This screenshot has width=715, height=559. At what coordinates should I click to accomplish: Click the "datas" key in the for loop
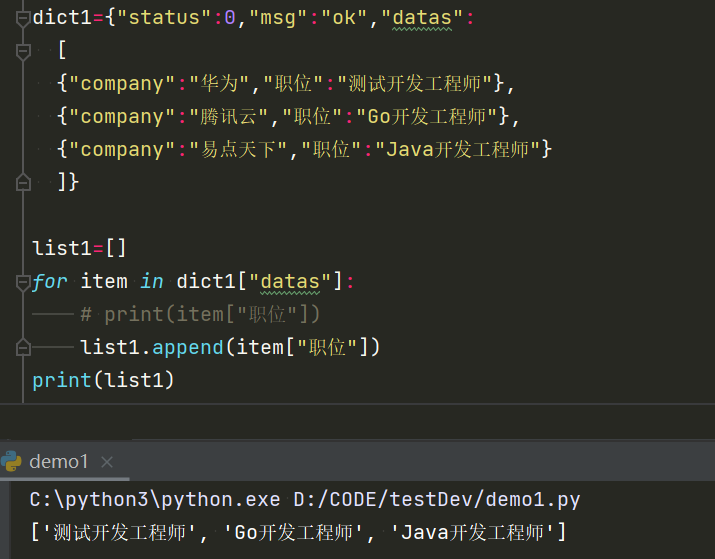pos(290,282)
